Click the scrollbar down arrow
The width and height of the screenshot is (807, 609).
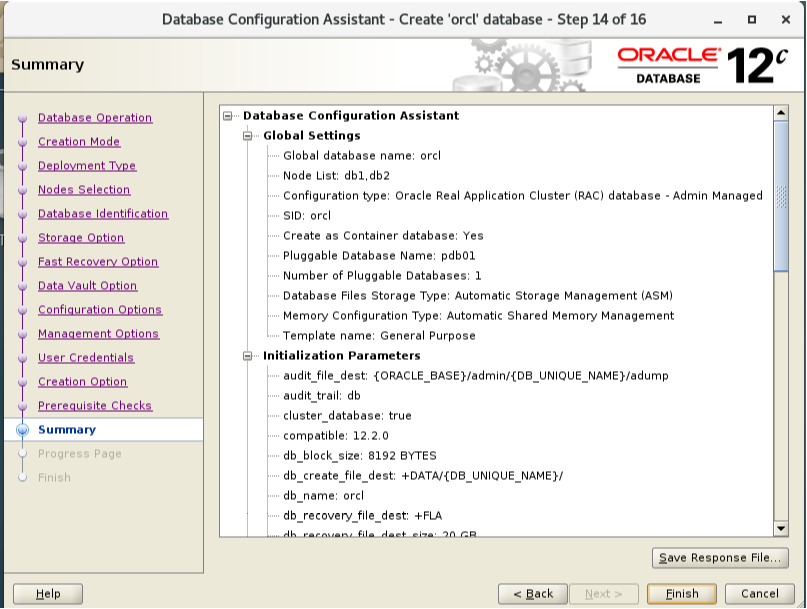pyautogui.click(x=781, y=529)
